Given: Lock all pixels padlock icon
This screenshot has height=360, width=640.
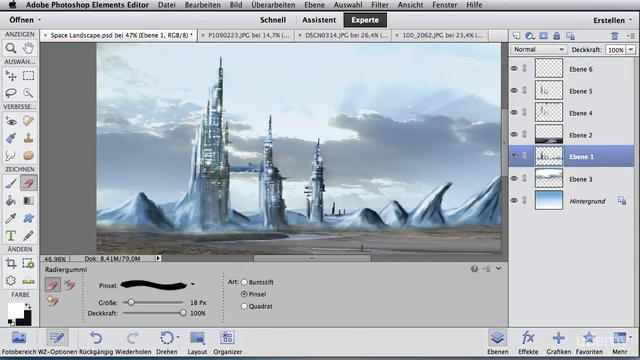Looking at the screenshot, I should 556,36.
